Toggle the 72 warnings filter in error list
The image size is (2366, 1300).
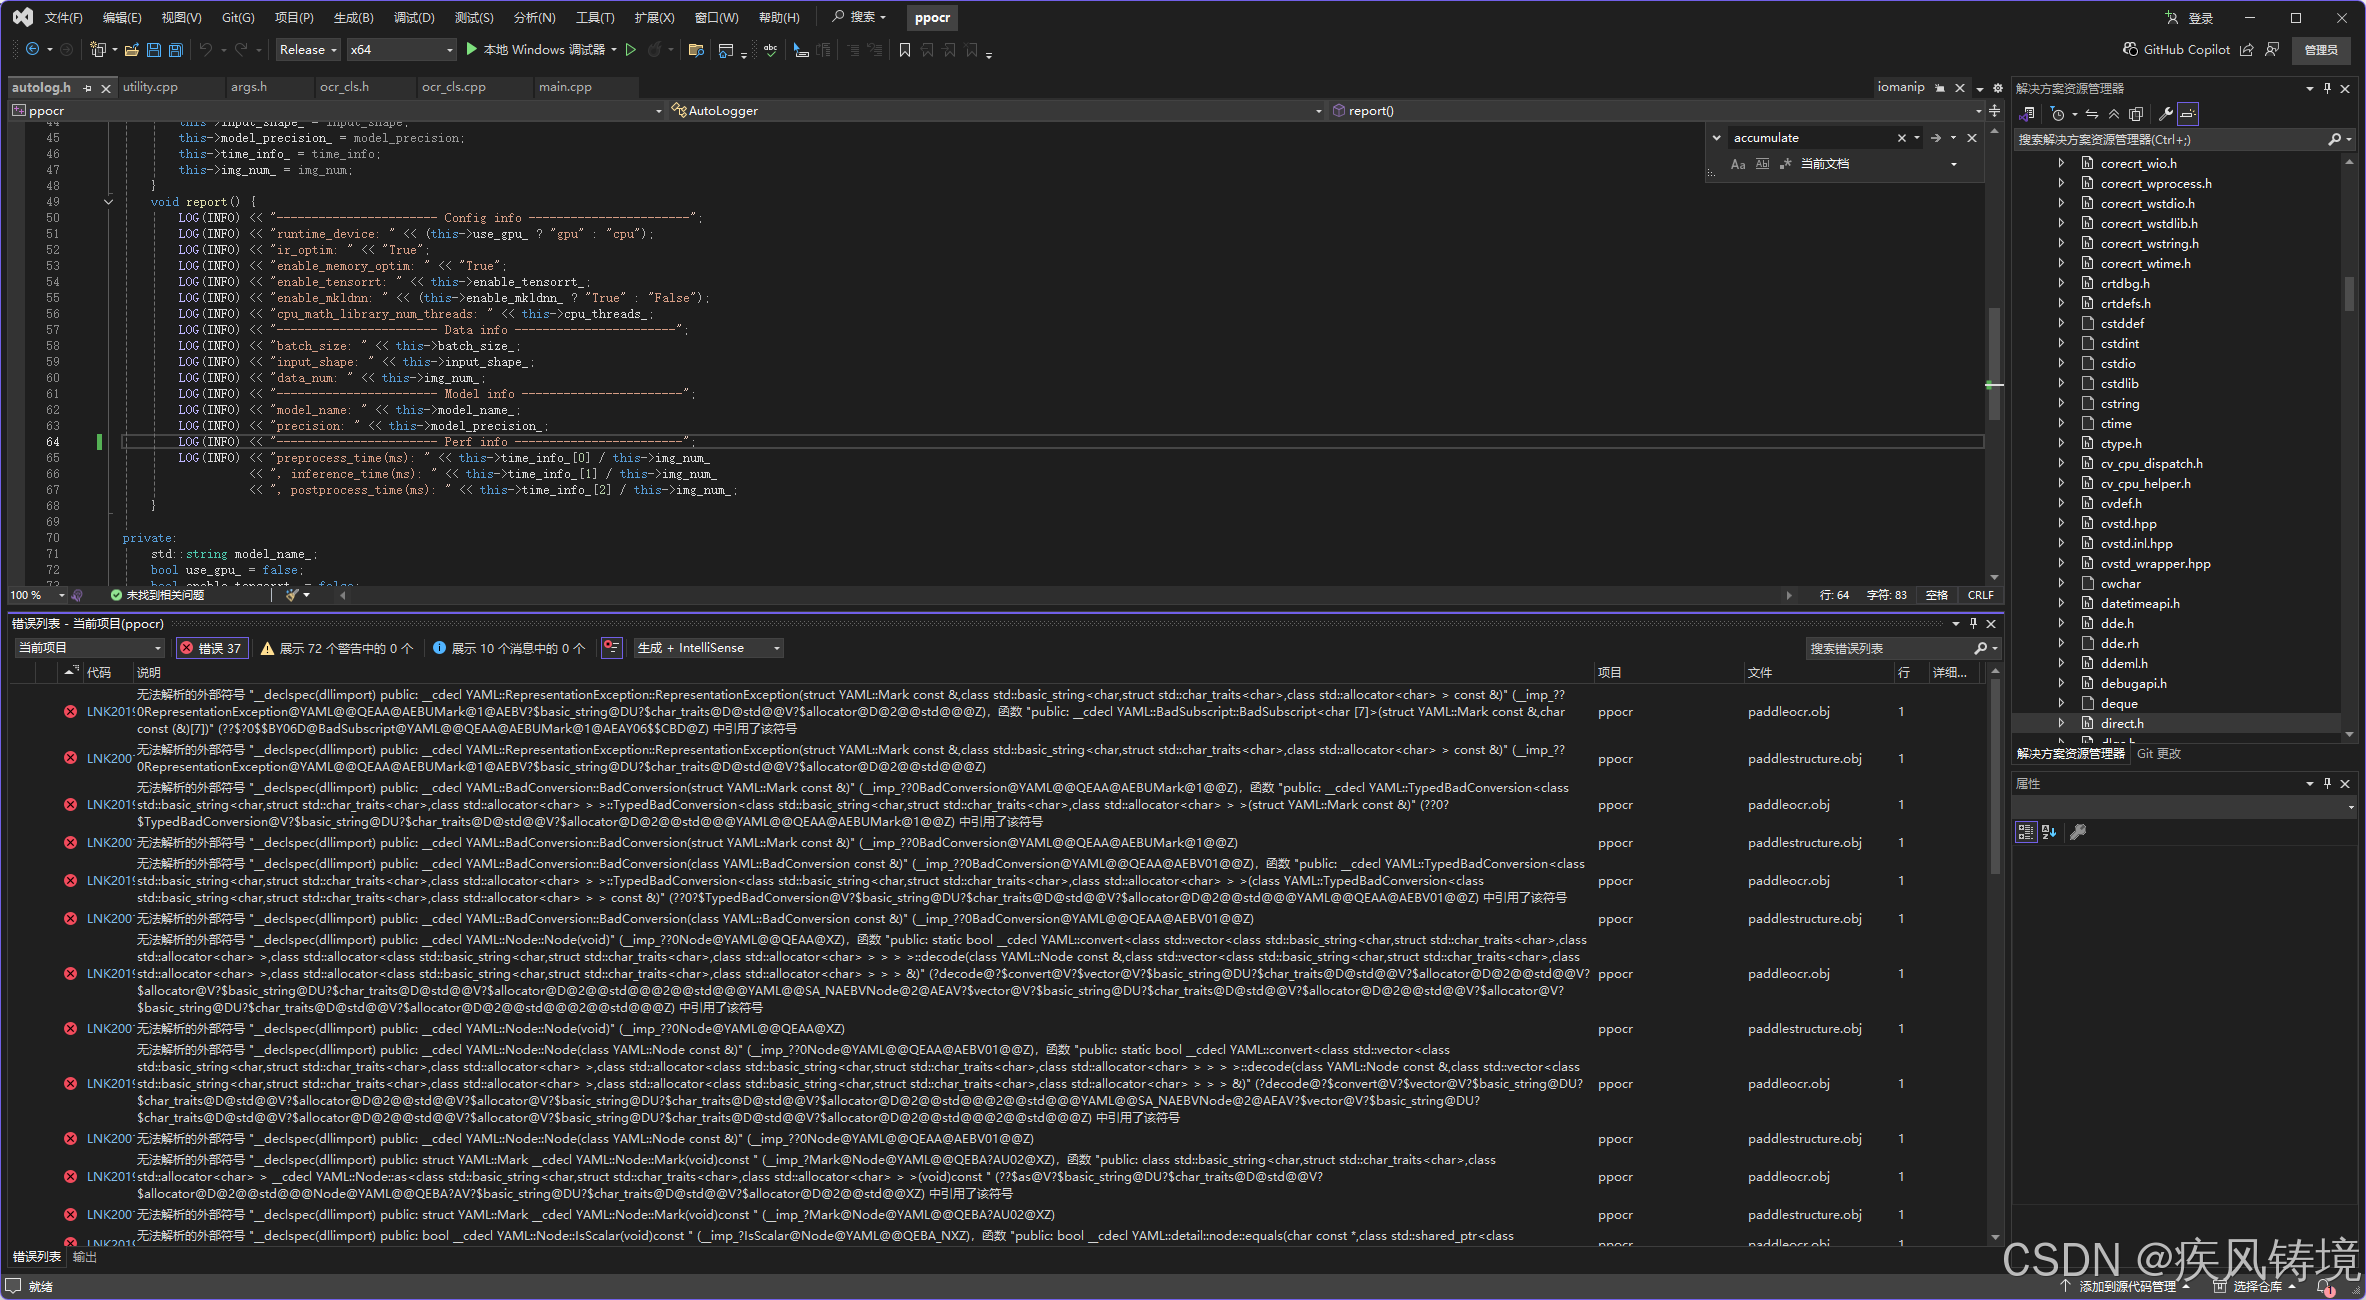tap(336, 648)
